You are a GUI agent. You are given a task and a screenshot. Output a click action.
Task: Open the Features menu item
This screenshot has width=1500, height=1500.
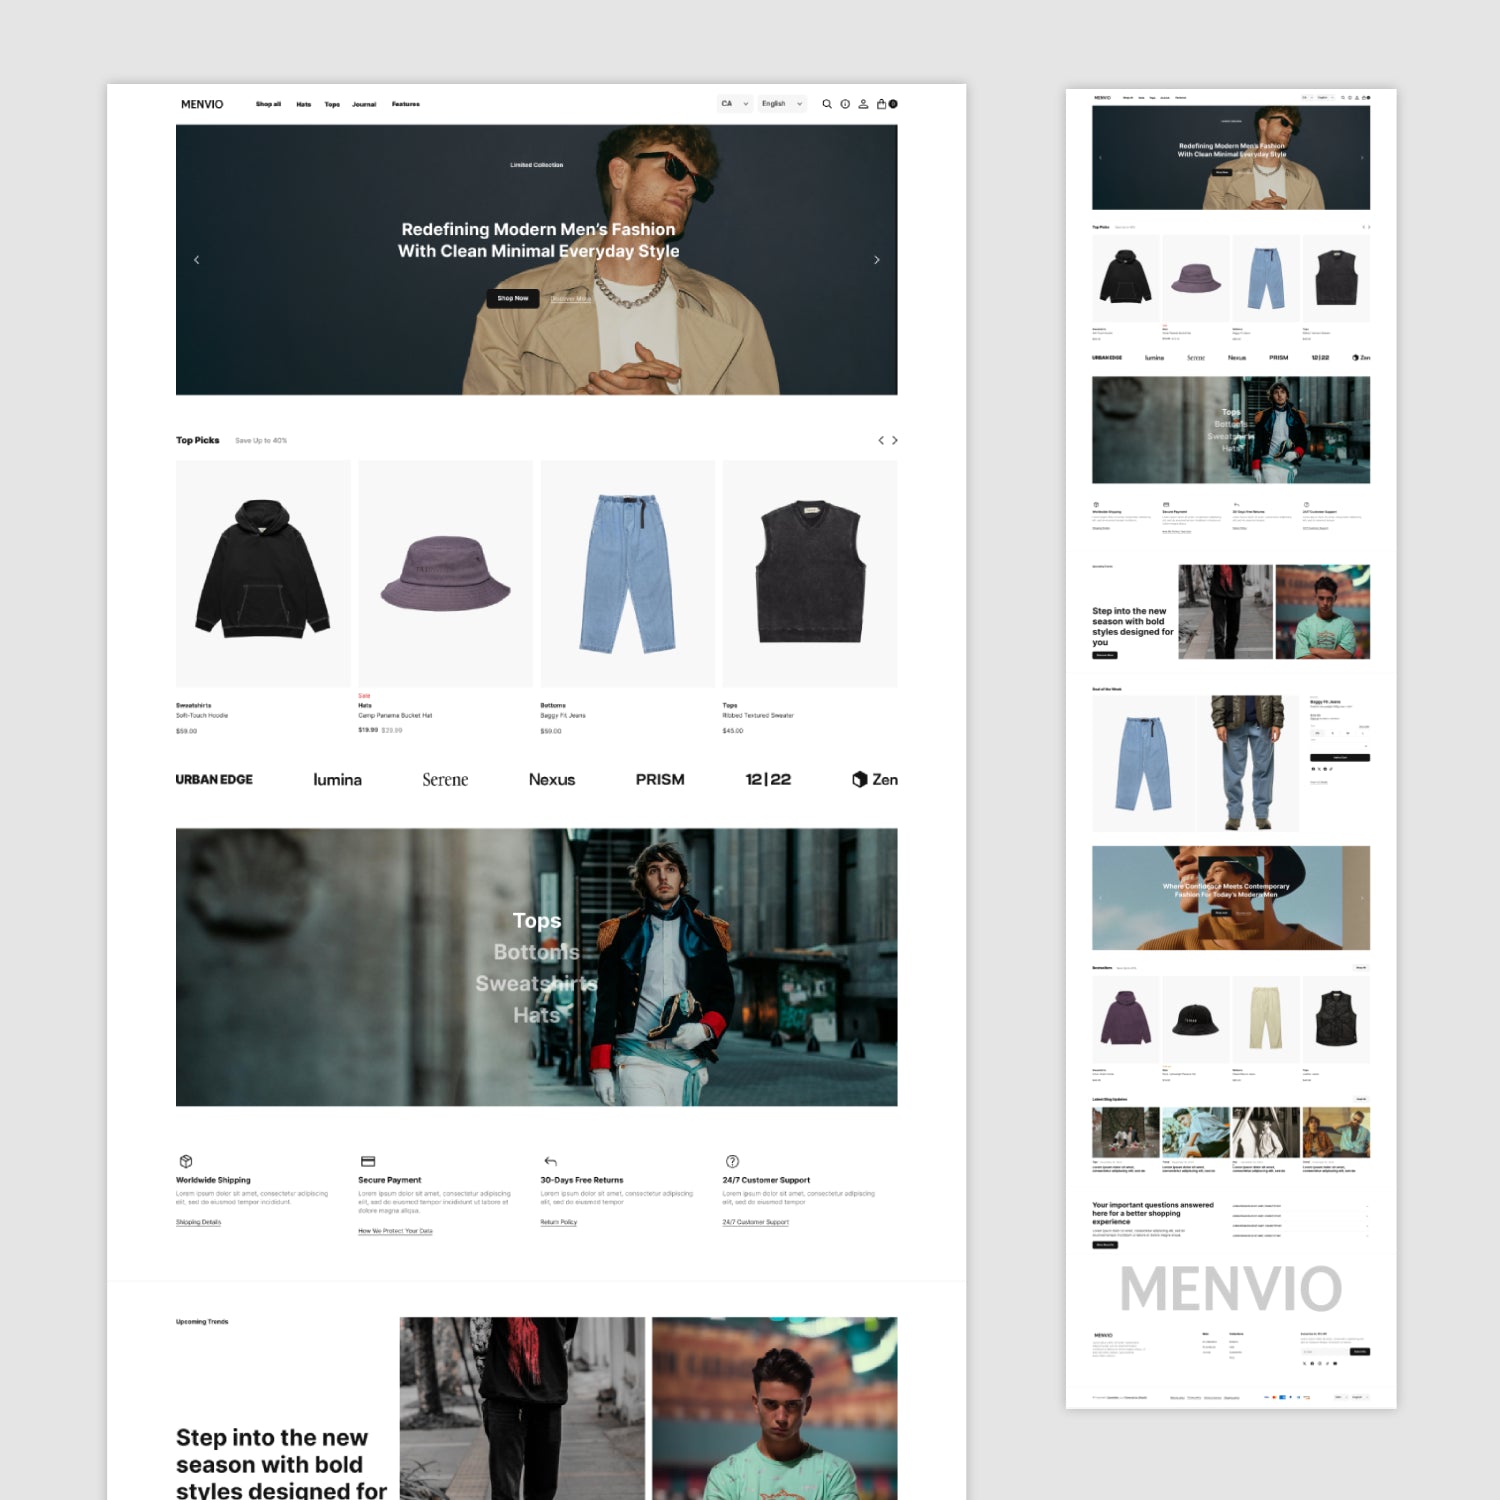(406, 104)
